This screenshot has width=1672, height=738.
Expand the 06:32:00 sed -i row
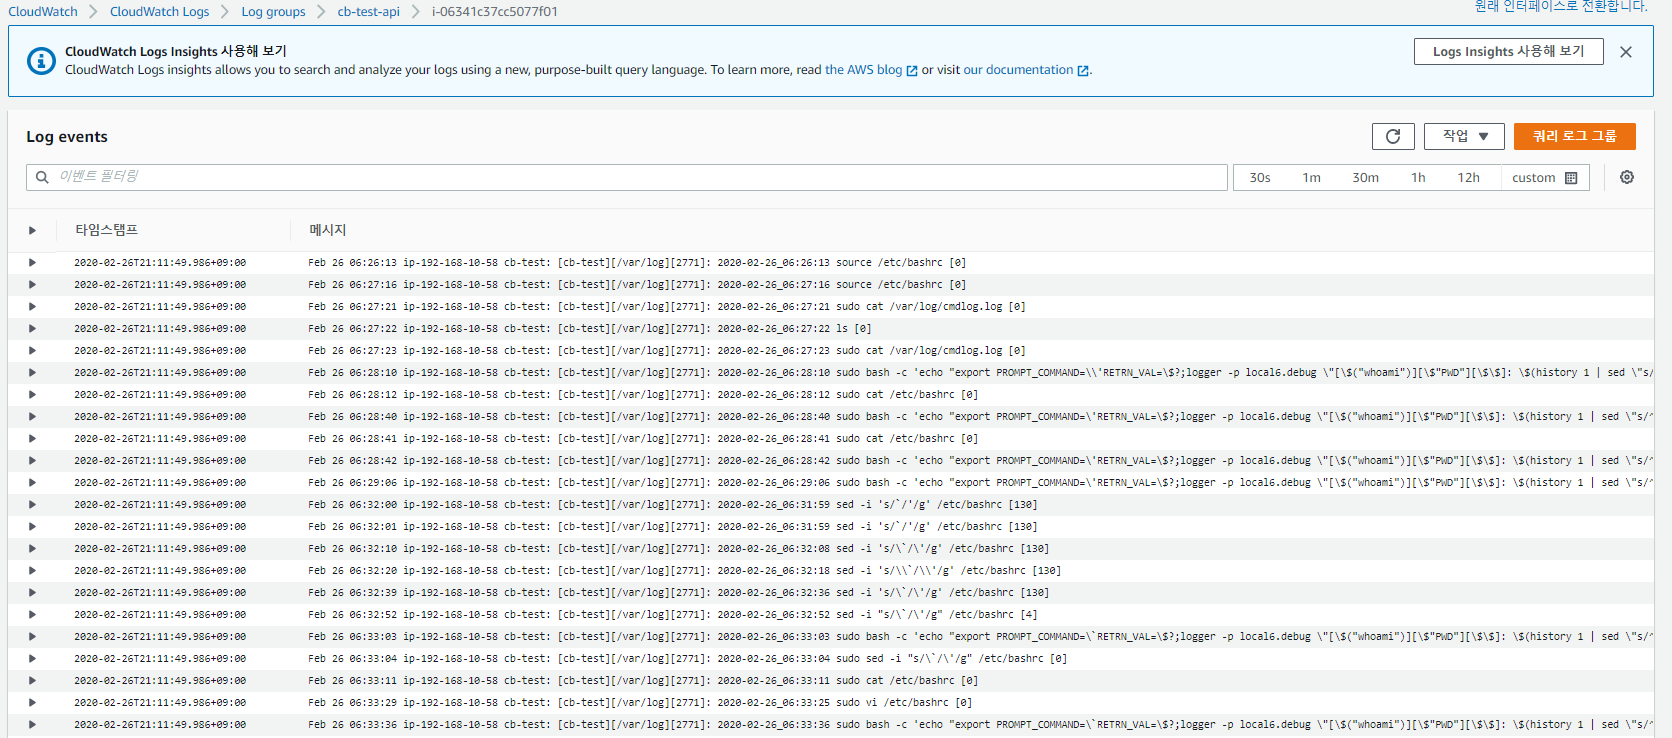32,505
